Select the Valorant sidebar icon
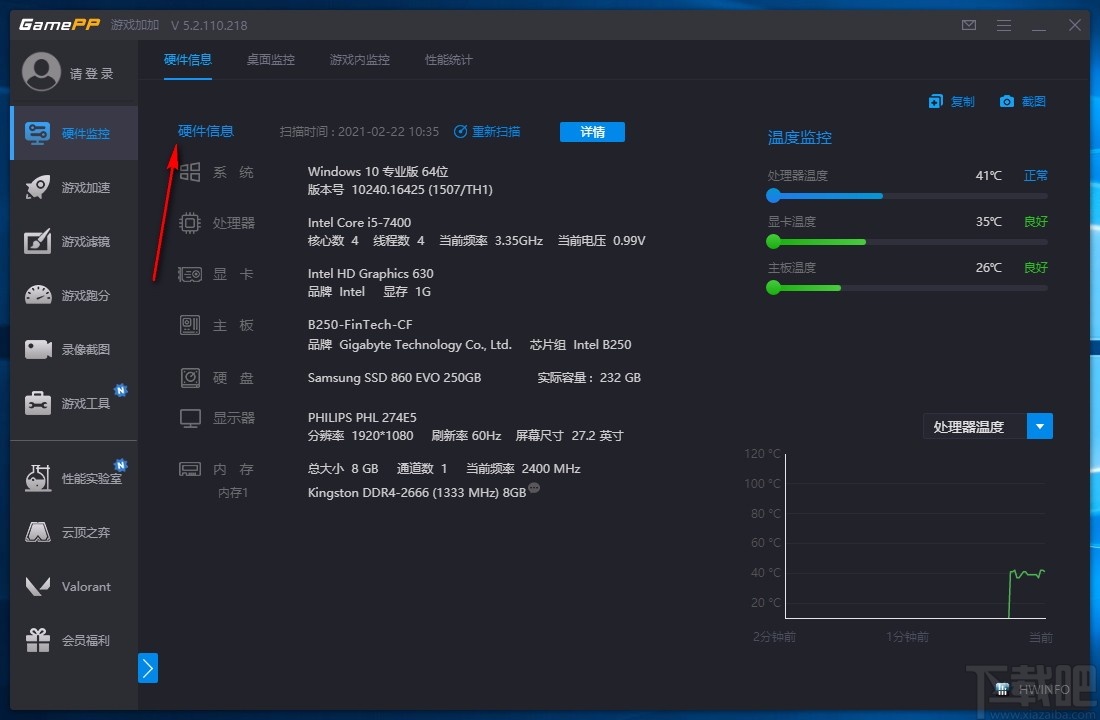Screen dimensions: 1100x720 (x=73, y=586)
